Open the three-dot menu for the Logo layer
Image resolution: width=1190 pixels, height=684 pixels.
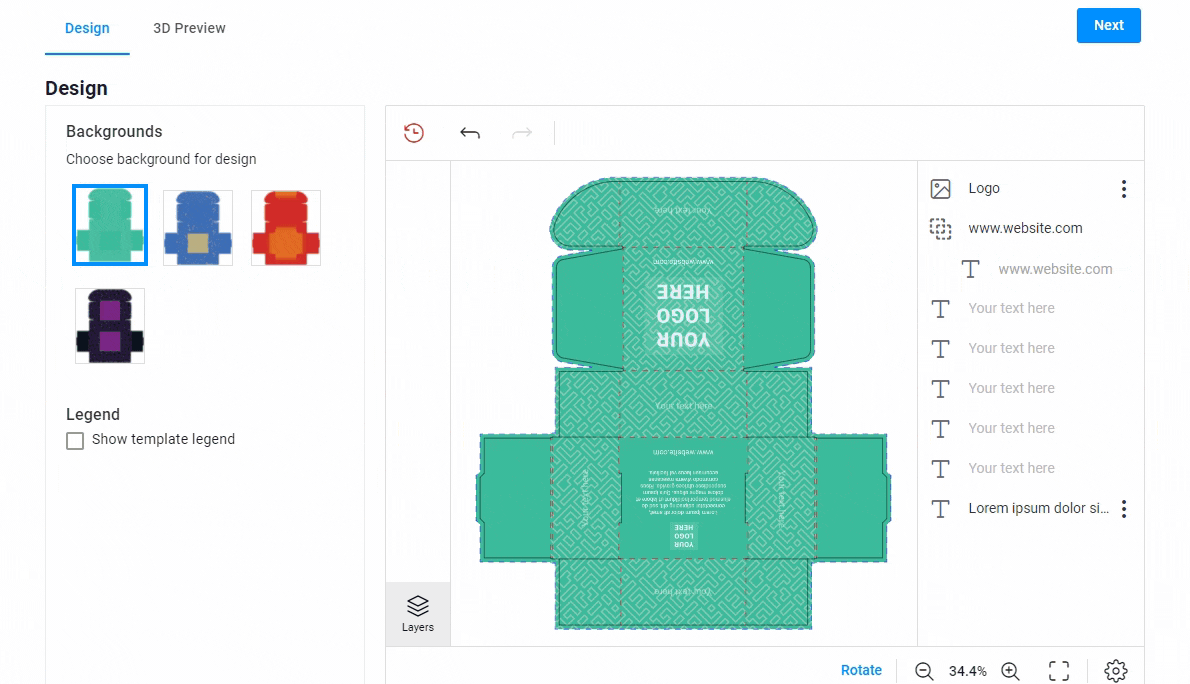(x=1124, y=189)
